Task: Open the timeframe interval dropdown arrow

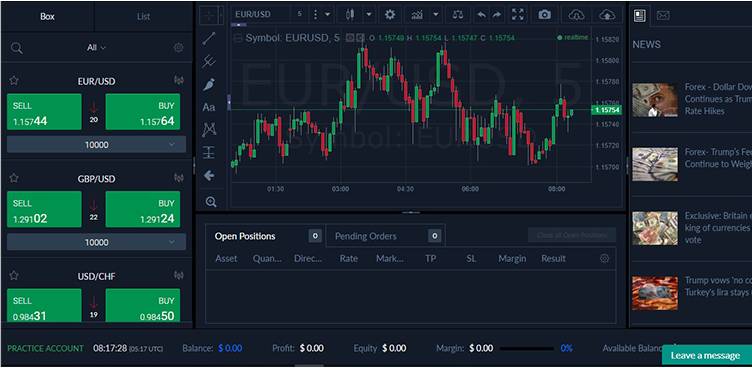Action: coord(328,15)
